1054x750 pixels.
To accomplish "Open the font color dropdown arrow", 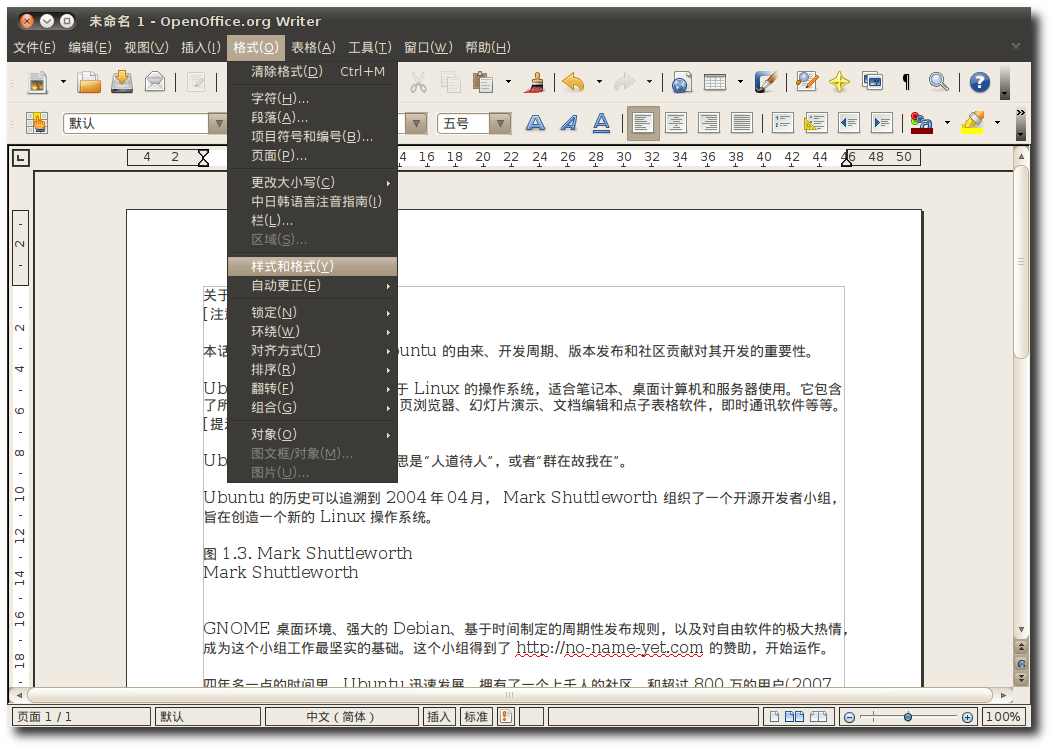I will 947,123.
